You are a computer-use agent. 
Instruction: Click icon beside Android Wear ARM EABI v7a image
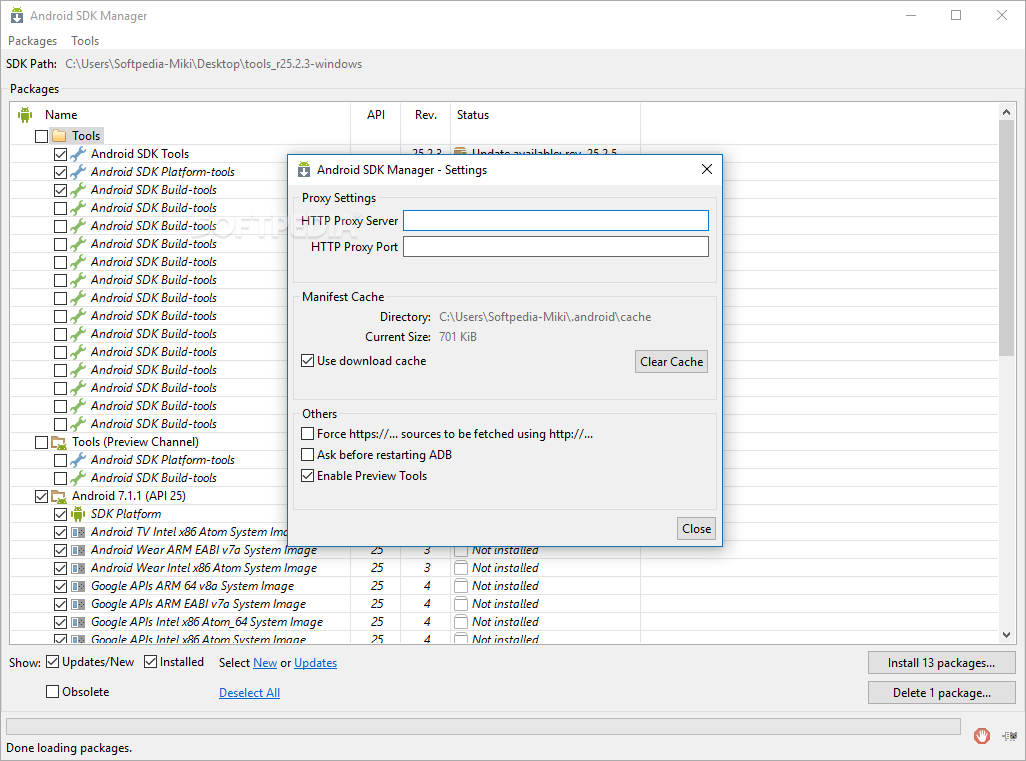pos(78,550)
